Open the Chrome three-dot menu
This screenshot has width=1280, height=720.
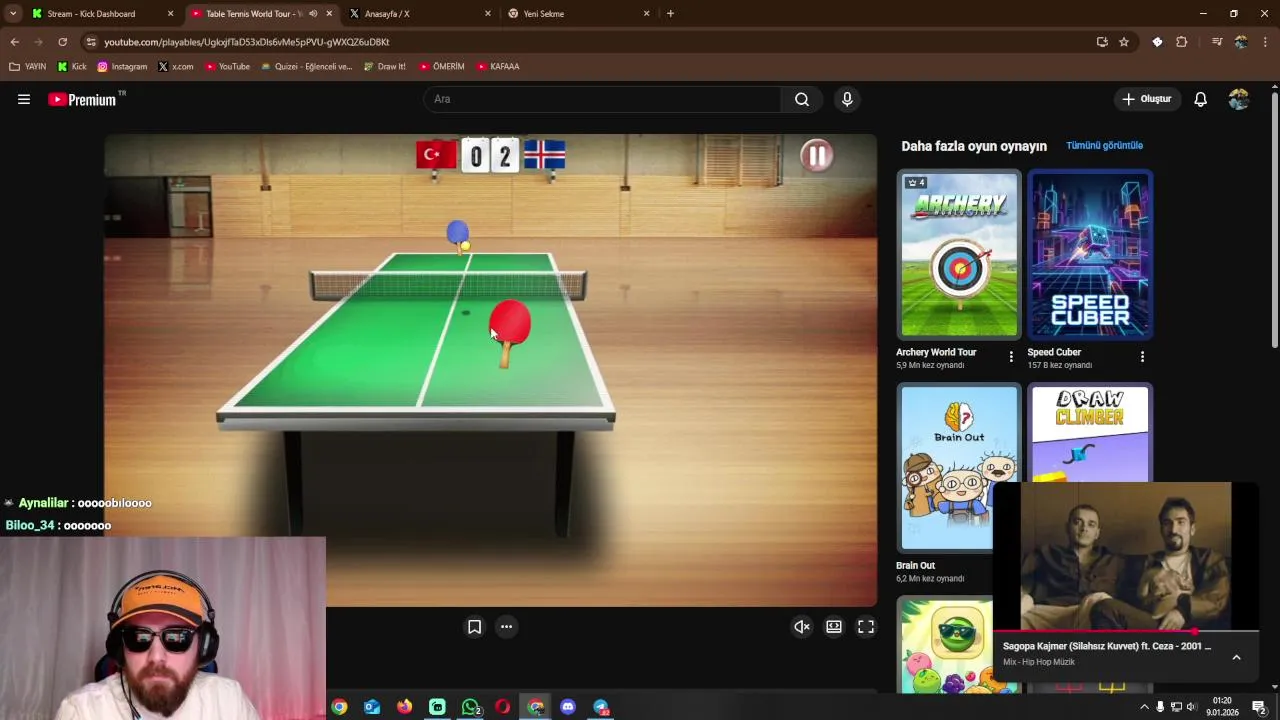[1265, 42]
